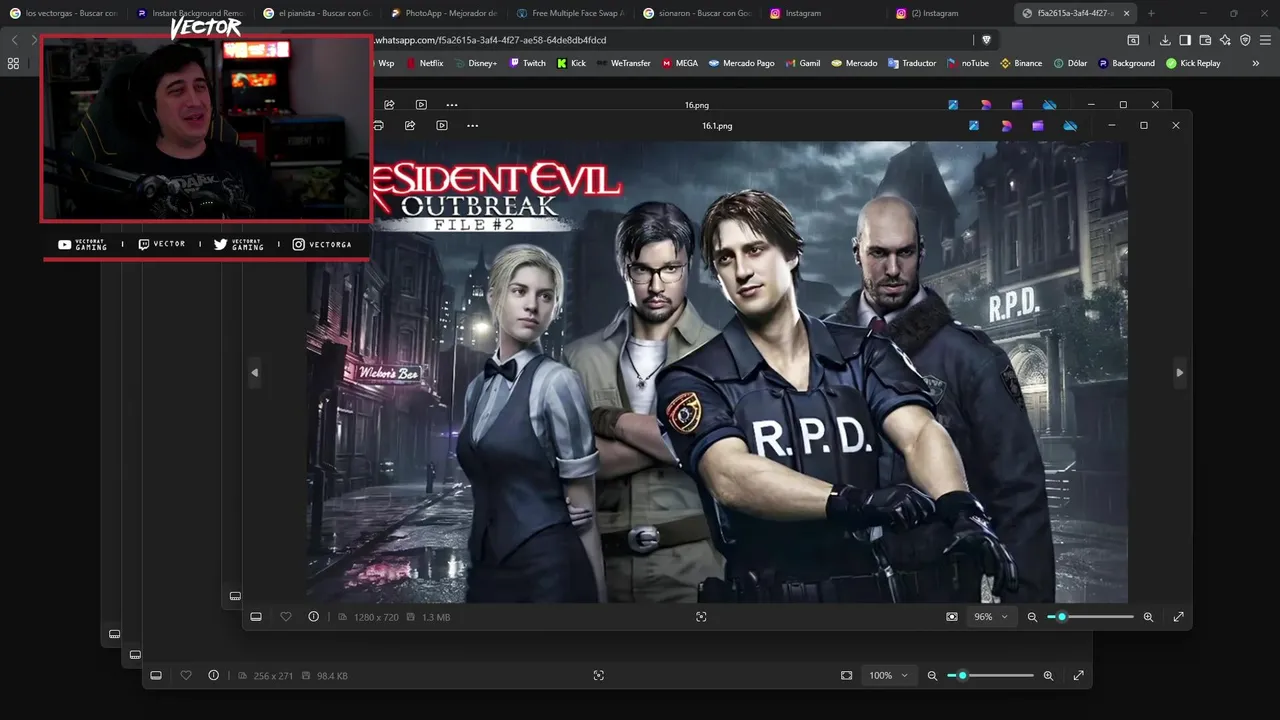The width and height of the screenshot is (1280, 720).
Task: Open the WeTransfer bookmark
Action: [x=623, y=63]
